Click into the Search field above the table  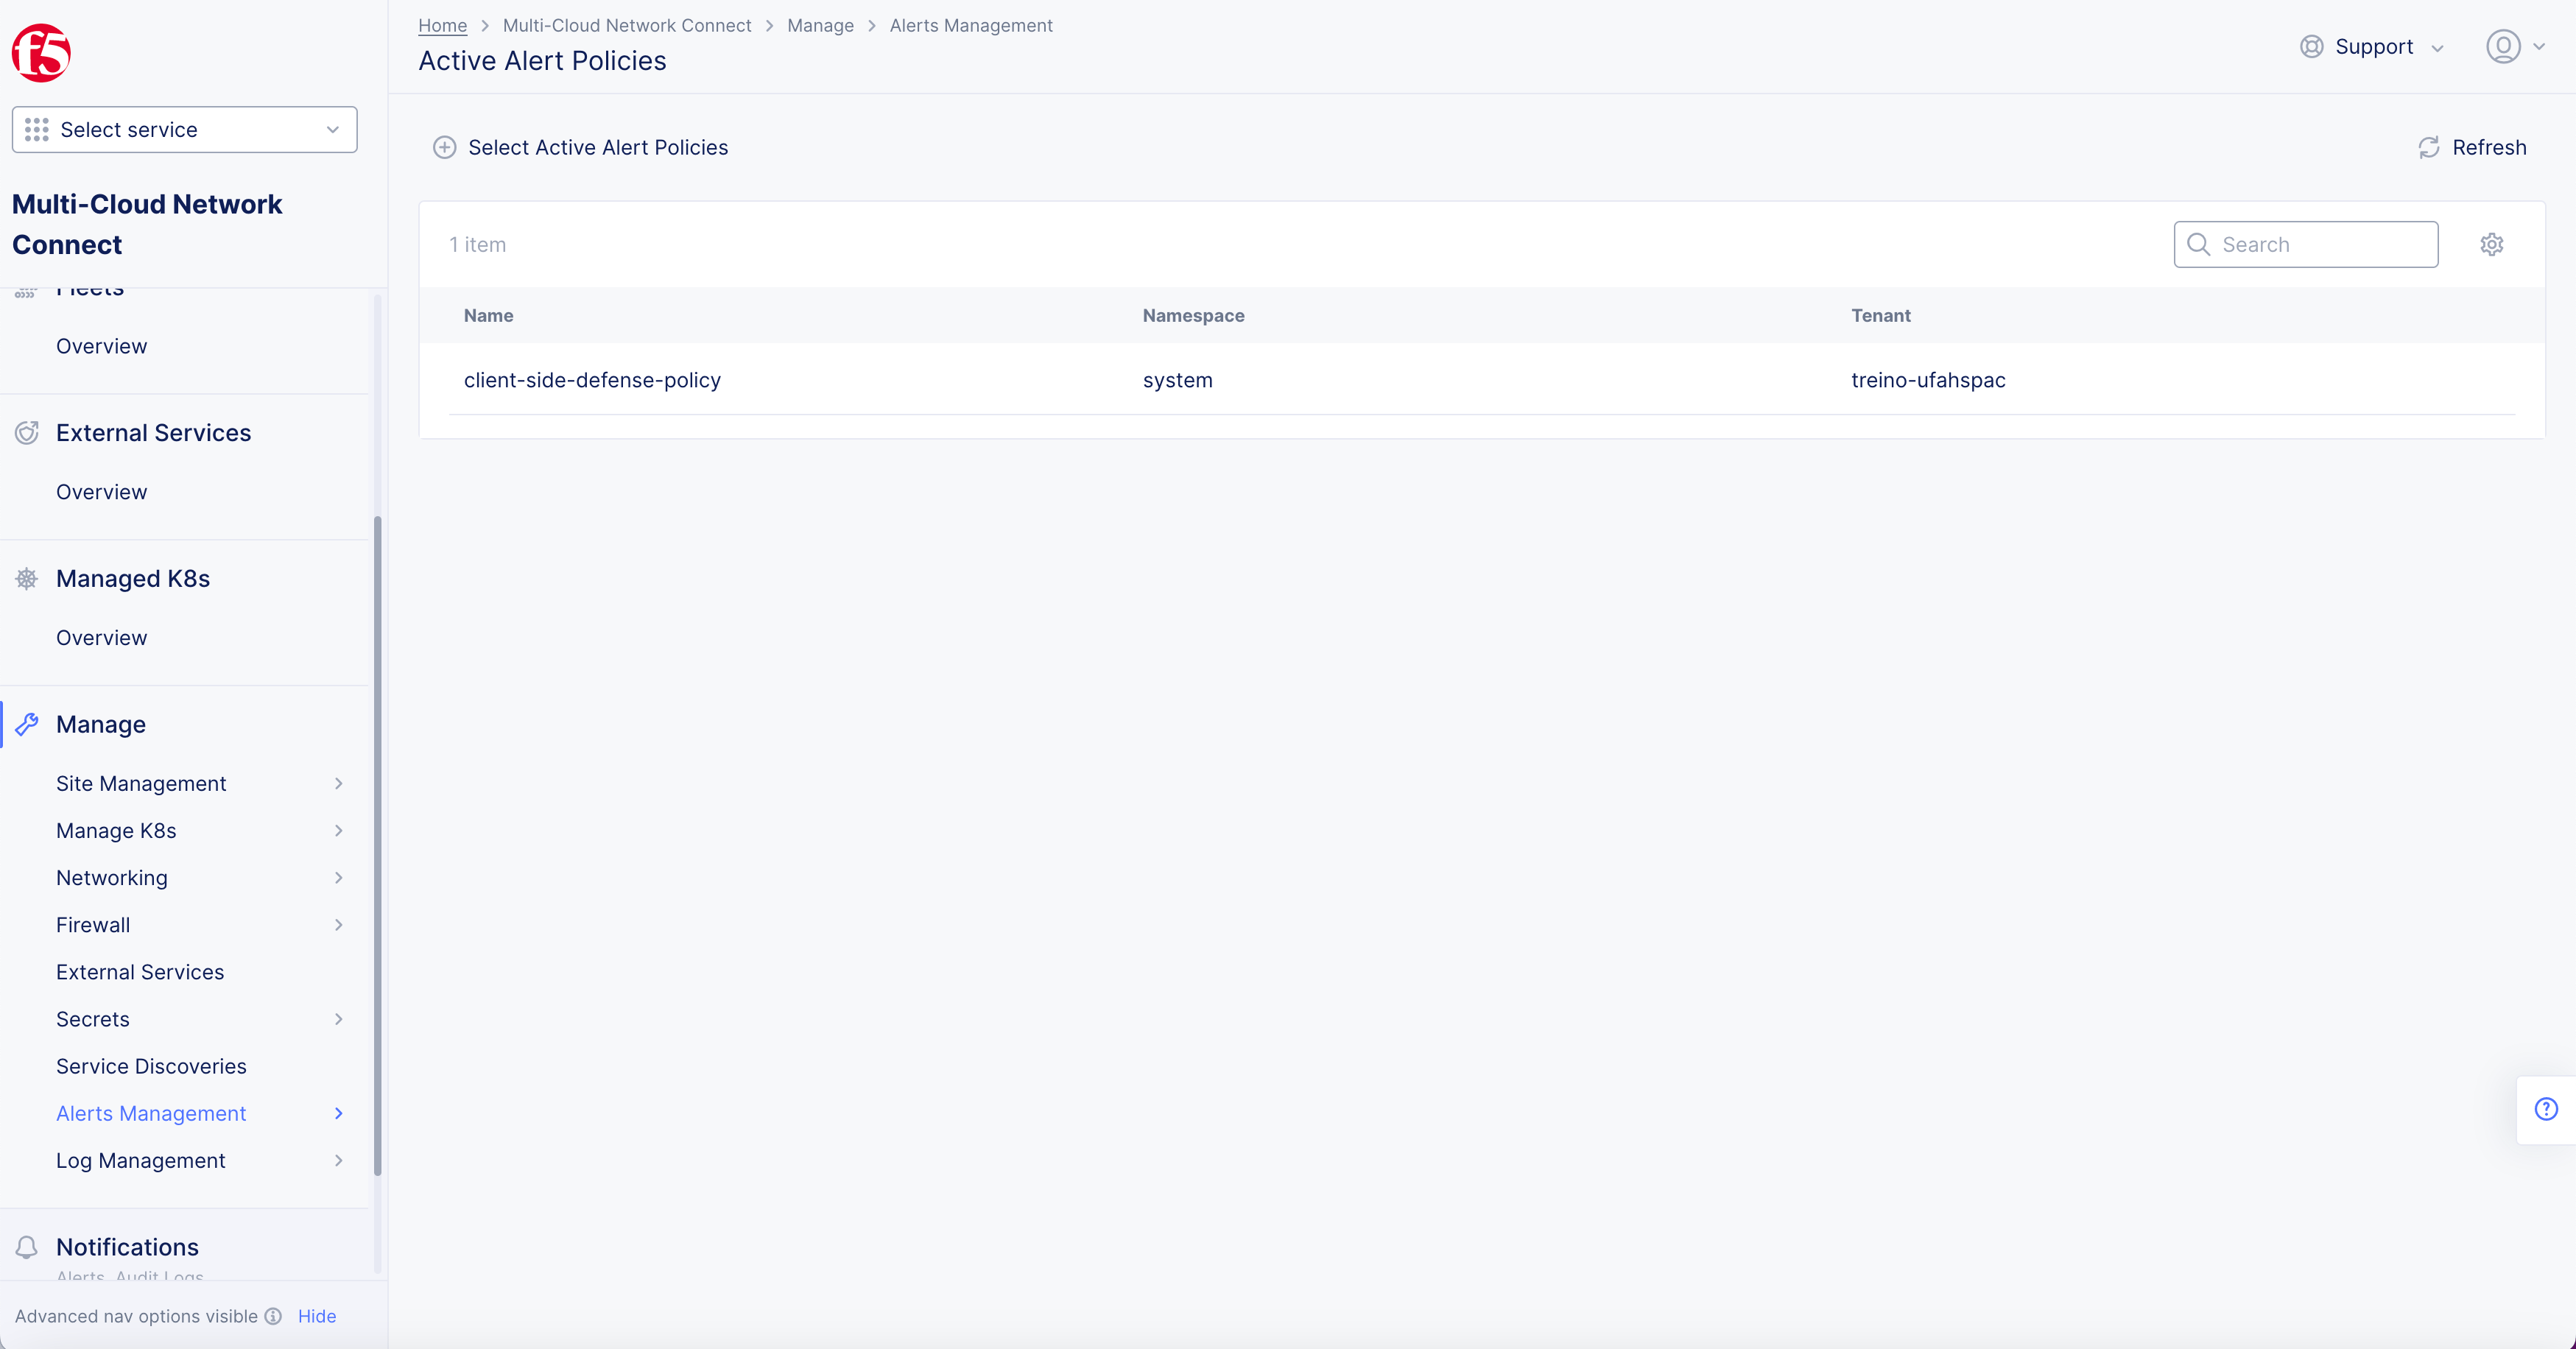[2305, 244]
